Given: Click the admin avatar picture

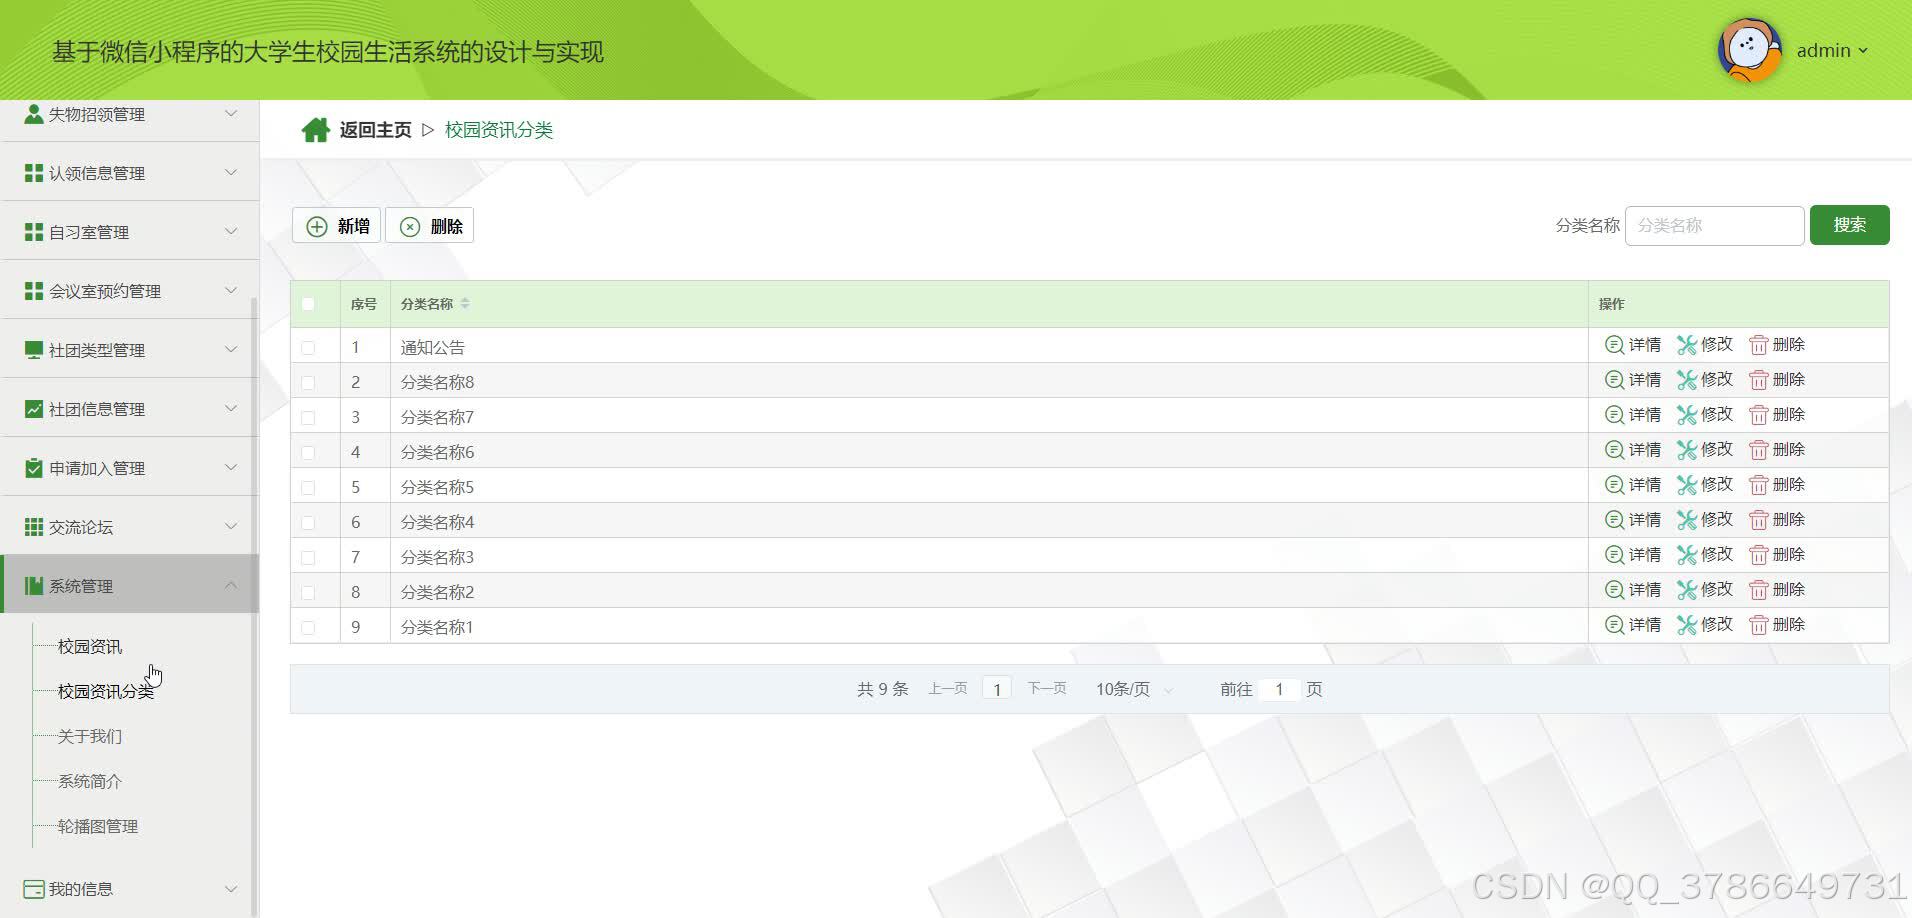Looking at the screenshot, I should 1750,50.
